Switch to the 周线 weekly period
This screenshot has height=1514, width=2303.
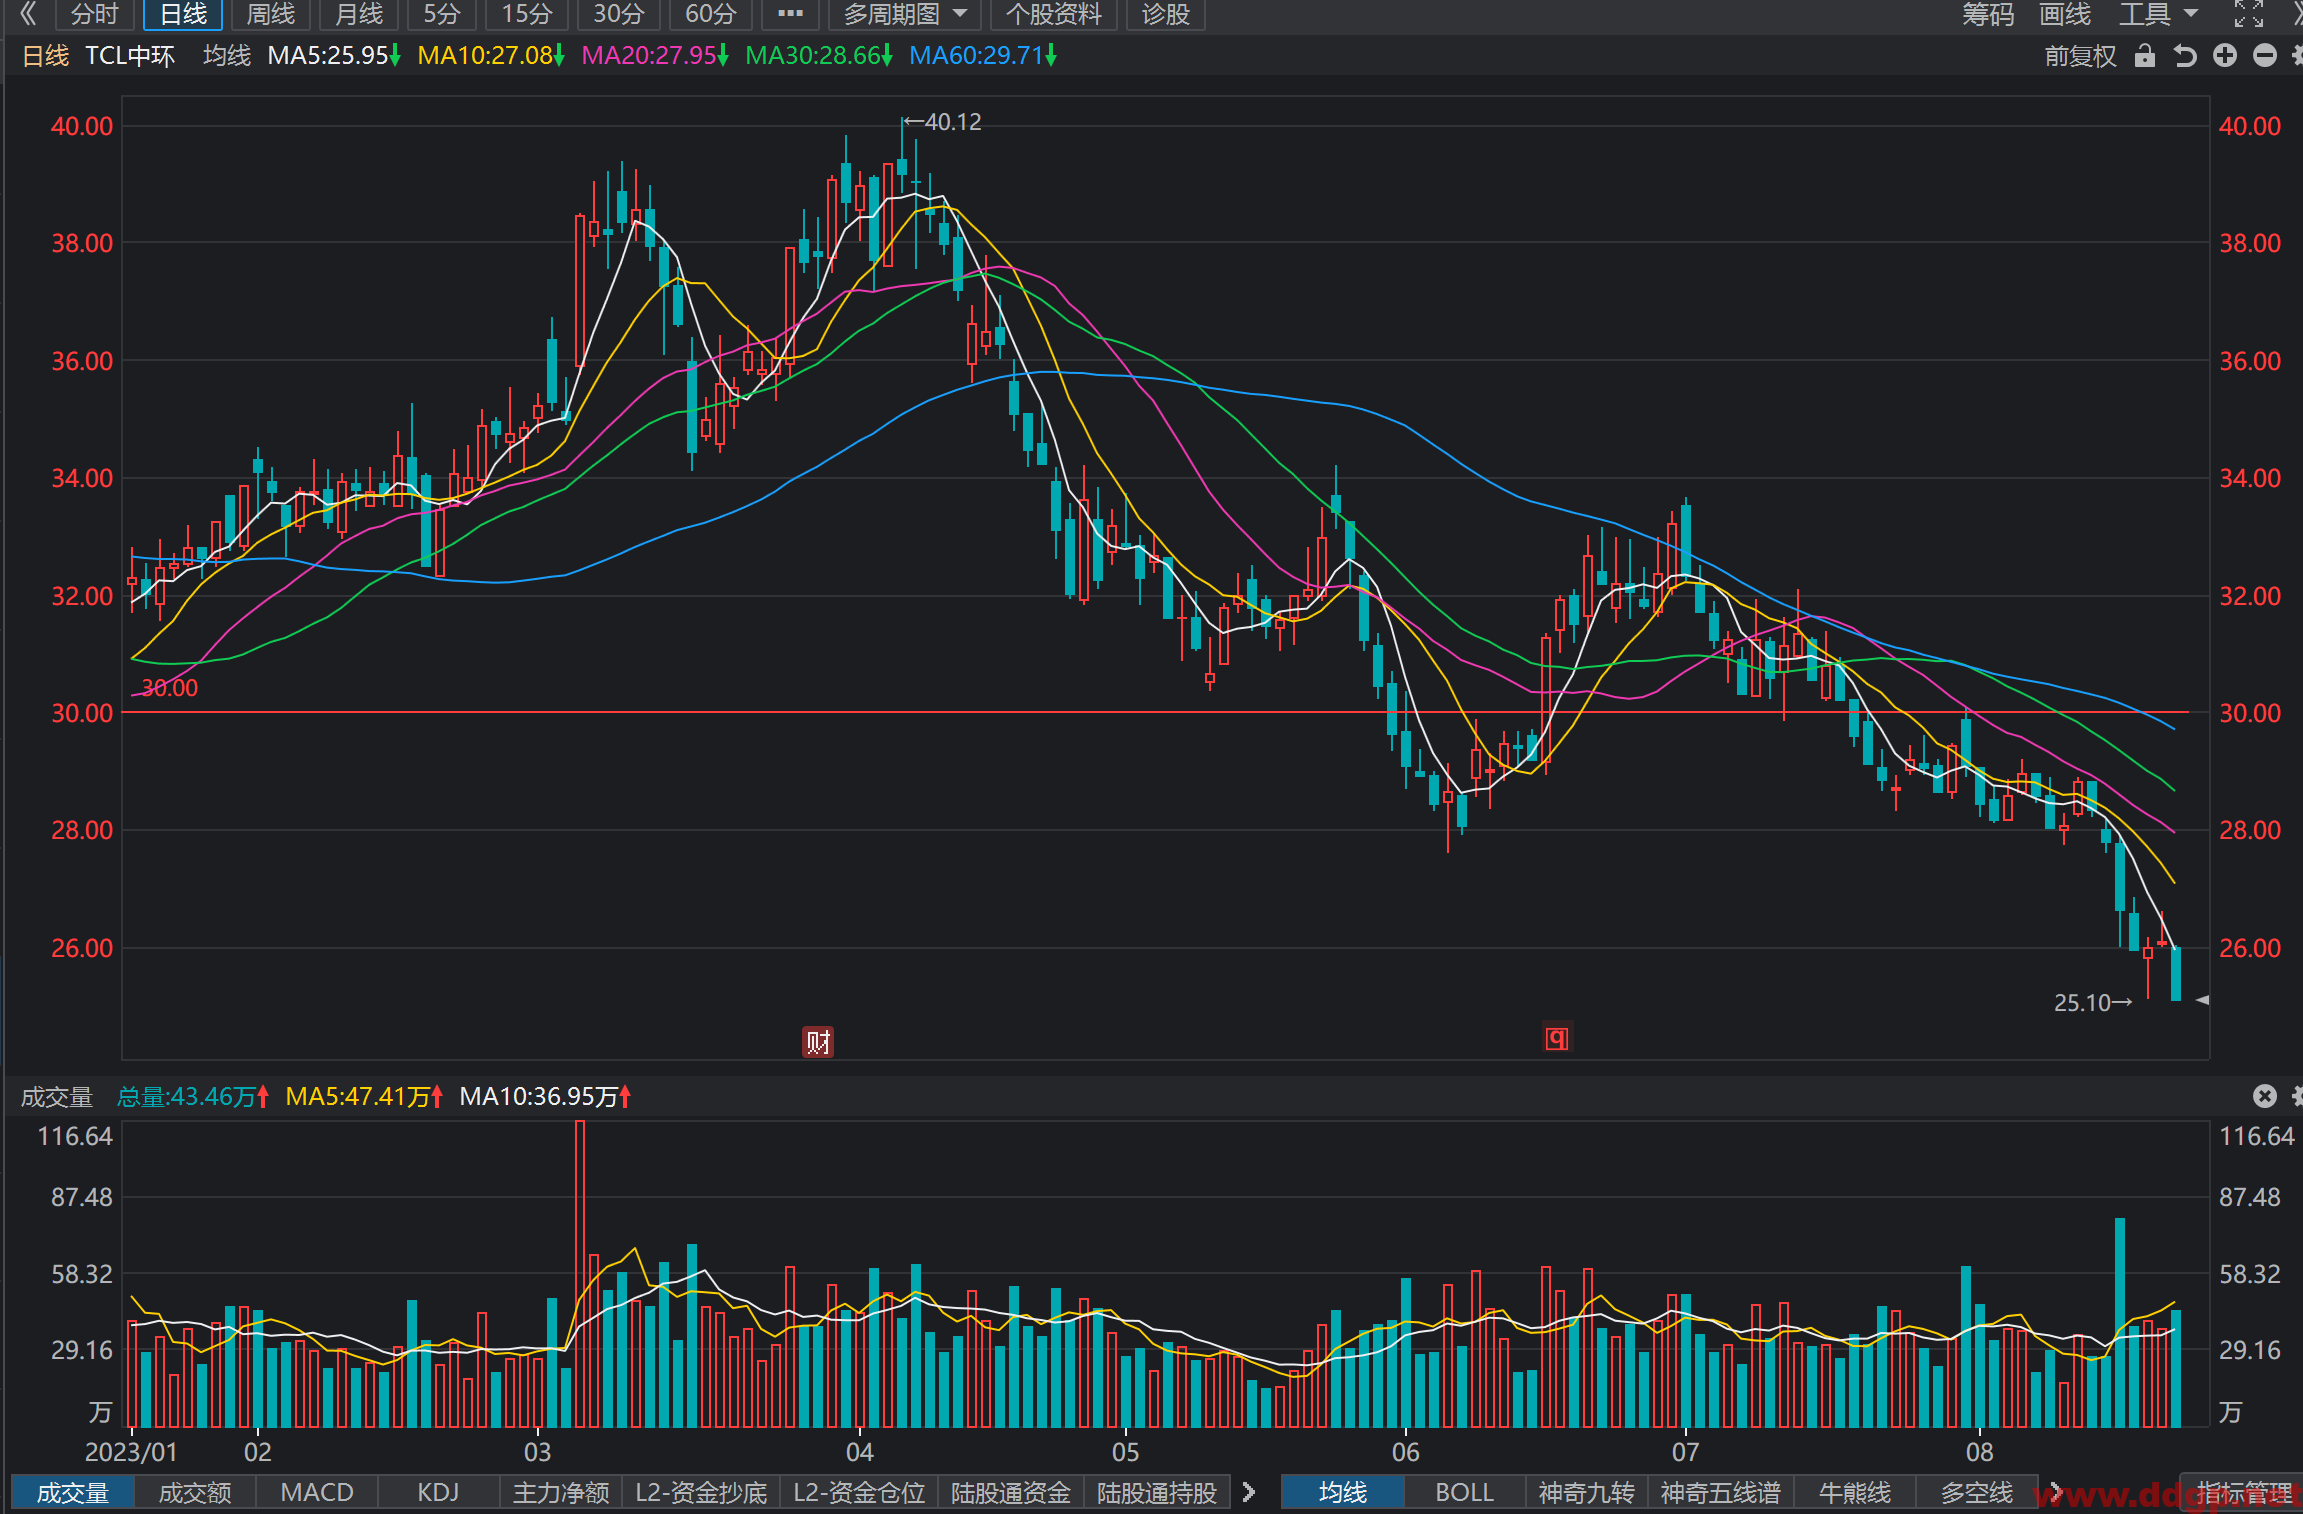click(271, 14)
